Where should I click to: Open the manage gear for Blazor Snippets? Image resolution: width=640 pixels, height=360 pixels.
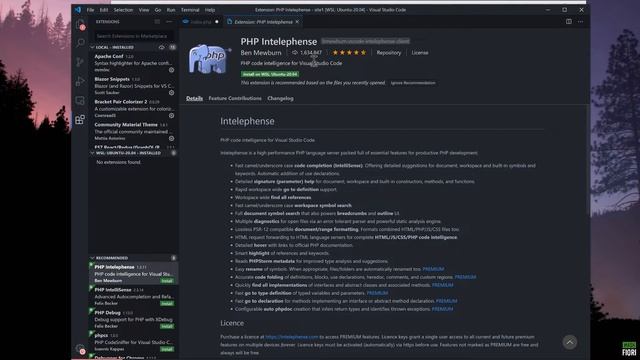coord(171,93)
